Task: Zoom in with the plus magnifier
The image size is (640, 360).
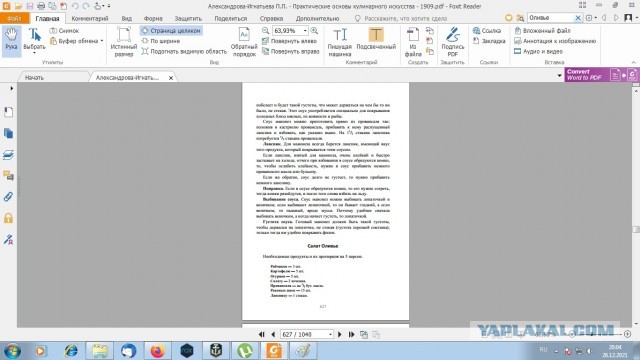Action: (x=314, y=31)
